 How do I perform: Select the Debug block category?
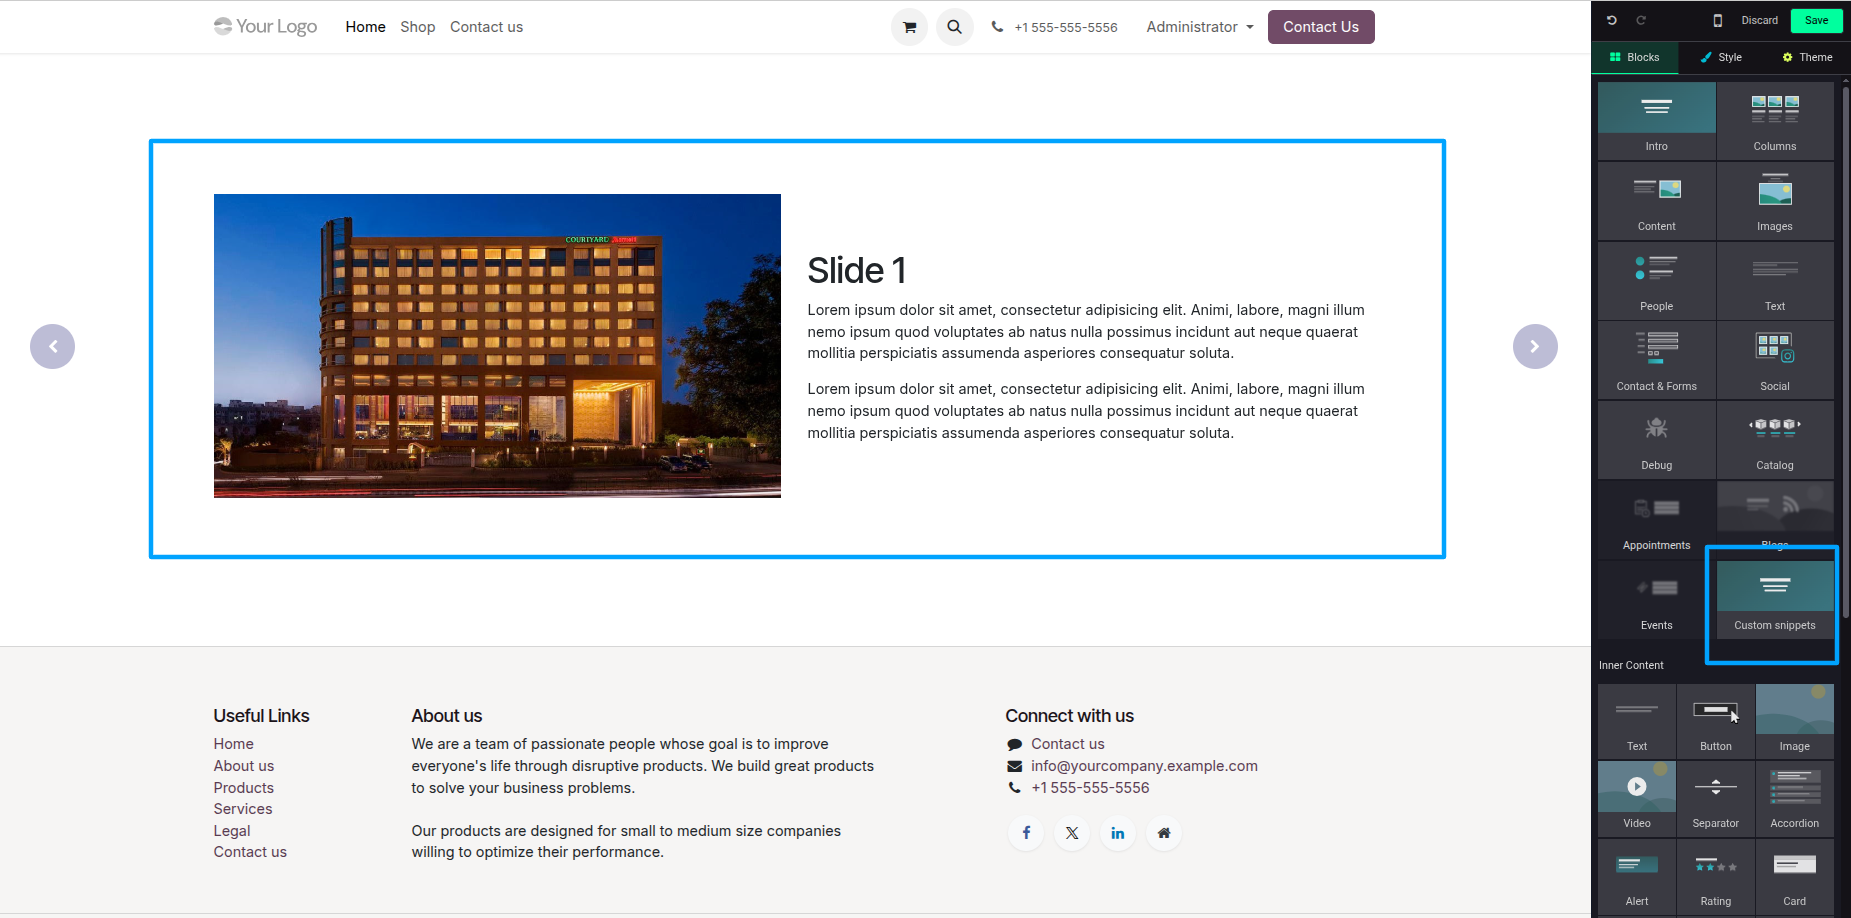tap(1657, 439)
